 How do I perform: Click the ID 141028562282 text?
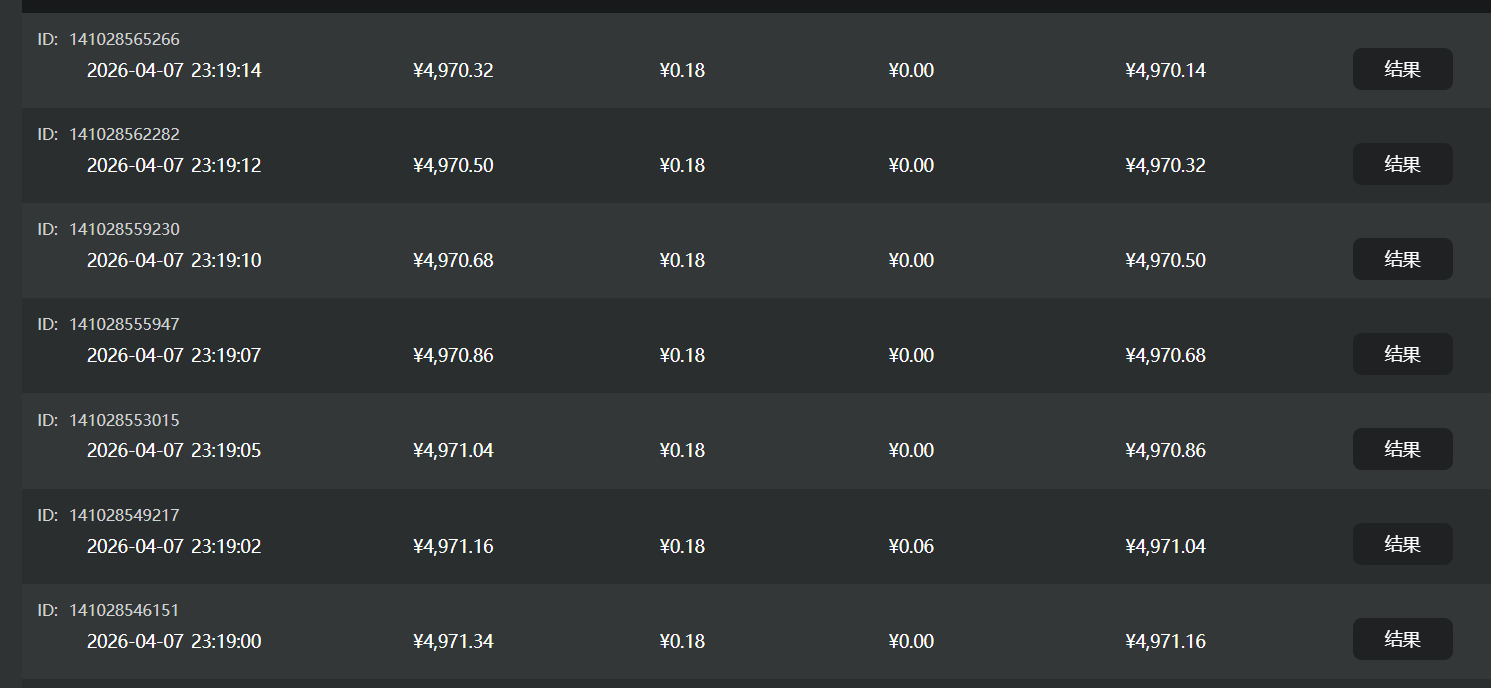pyautogui.click(x=124, y=134)
